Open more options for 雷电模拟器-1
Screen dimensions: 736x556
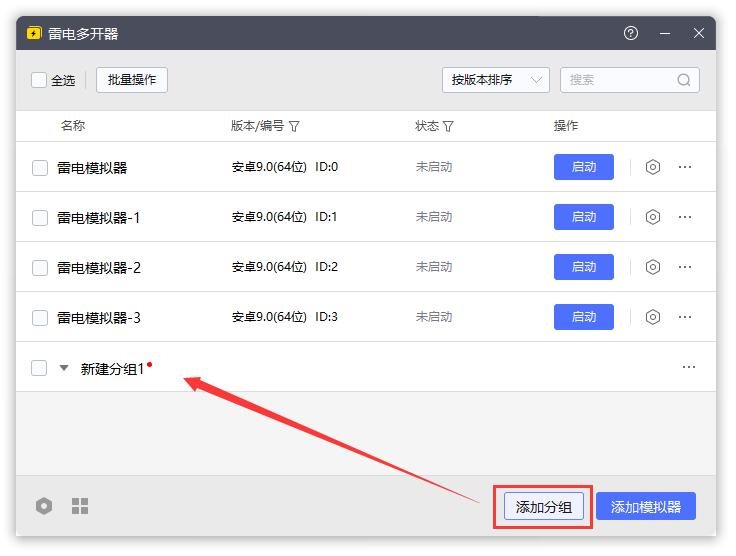point(685,217)
